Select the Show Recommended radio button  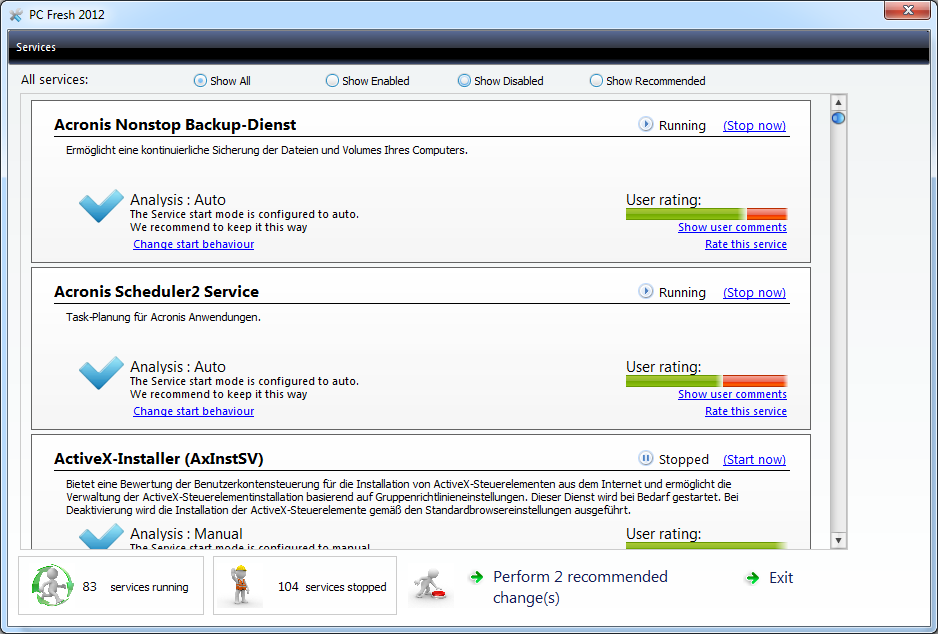(596, 81)
